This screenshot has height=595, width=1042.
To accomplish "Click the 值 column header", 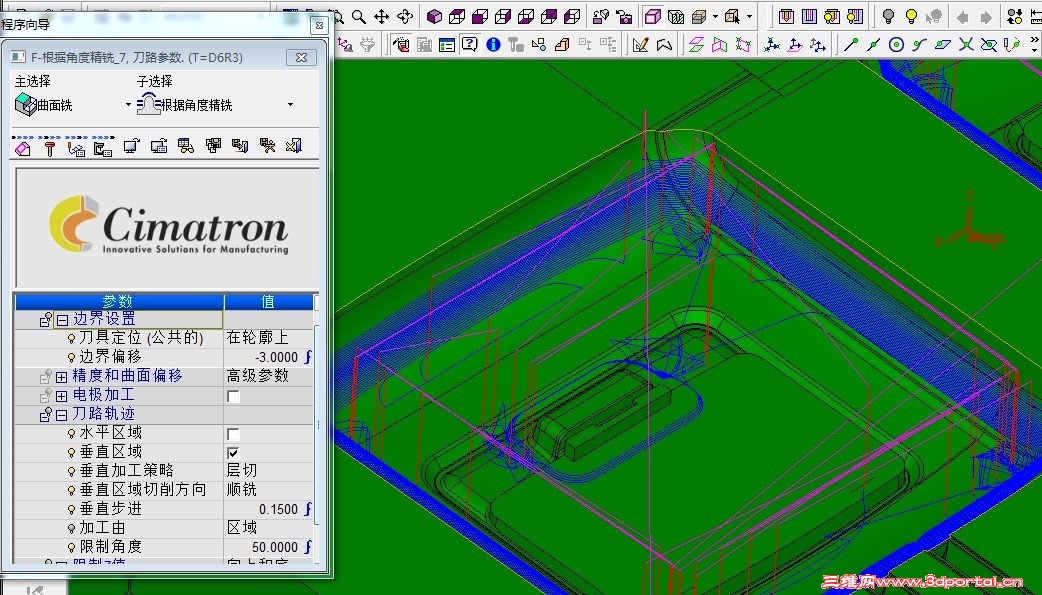I will coord(268,302).
